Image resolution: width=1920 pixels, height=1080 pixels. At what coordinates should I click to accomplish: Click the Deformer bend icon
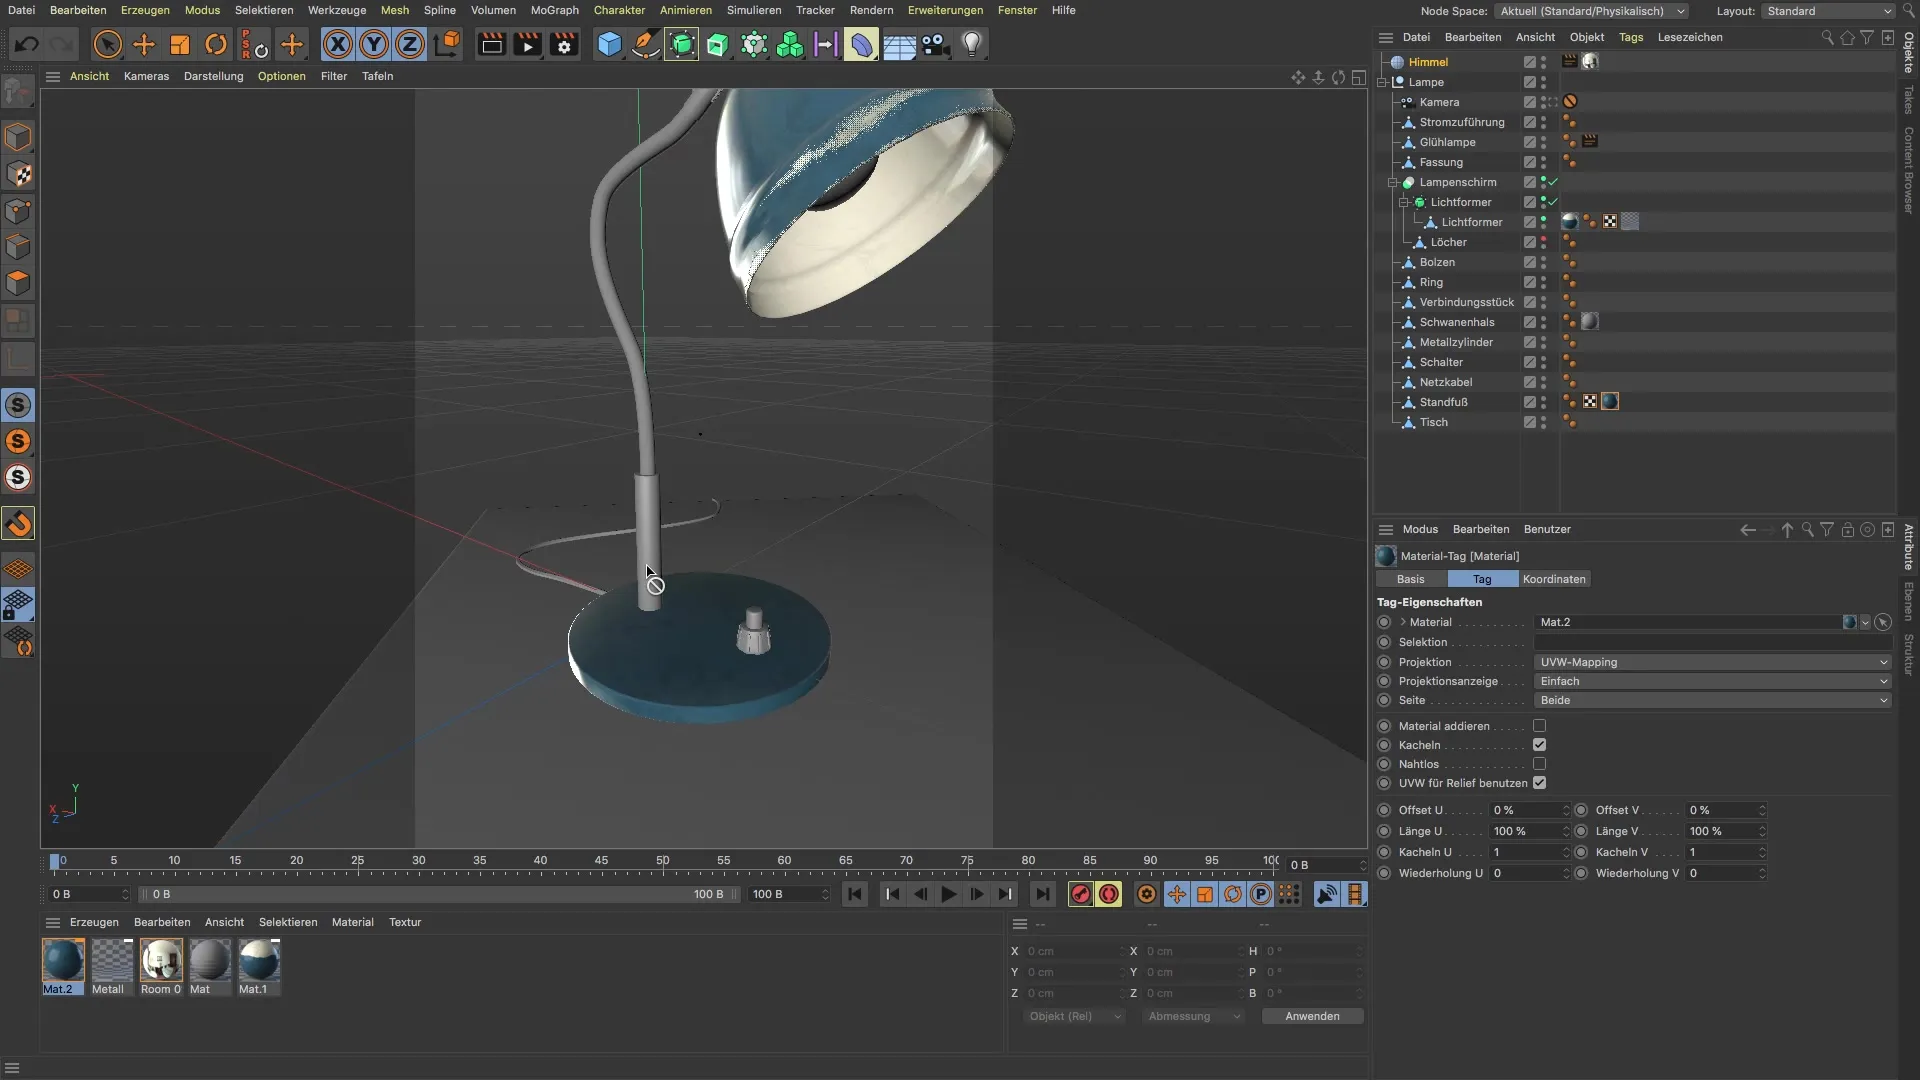[861, 44]
